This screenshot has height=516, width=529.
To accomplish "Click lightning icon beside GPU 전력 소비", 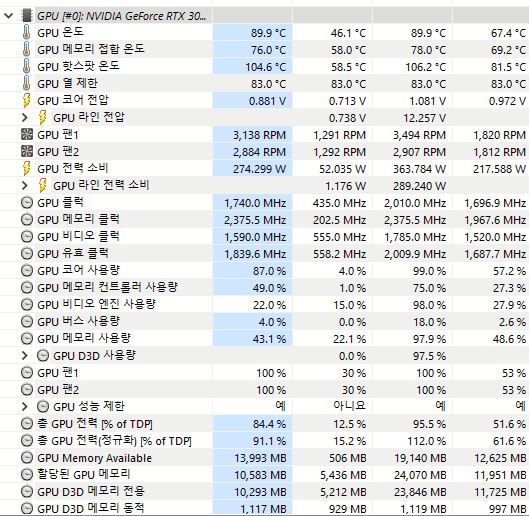I will (26, 168).
